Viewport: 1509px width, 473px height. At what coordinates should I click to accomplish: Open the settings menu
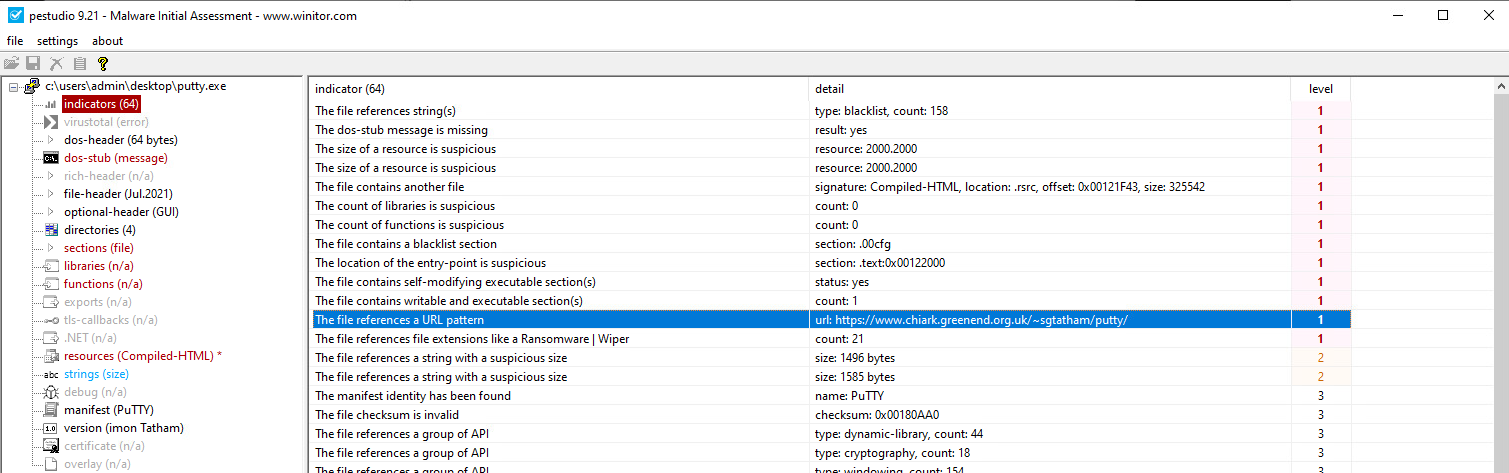57,41
